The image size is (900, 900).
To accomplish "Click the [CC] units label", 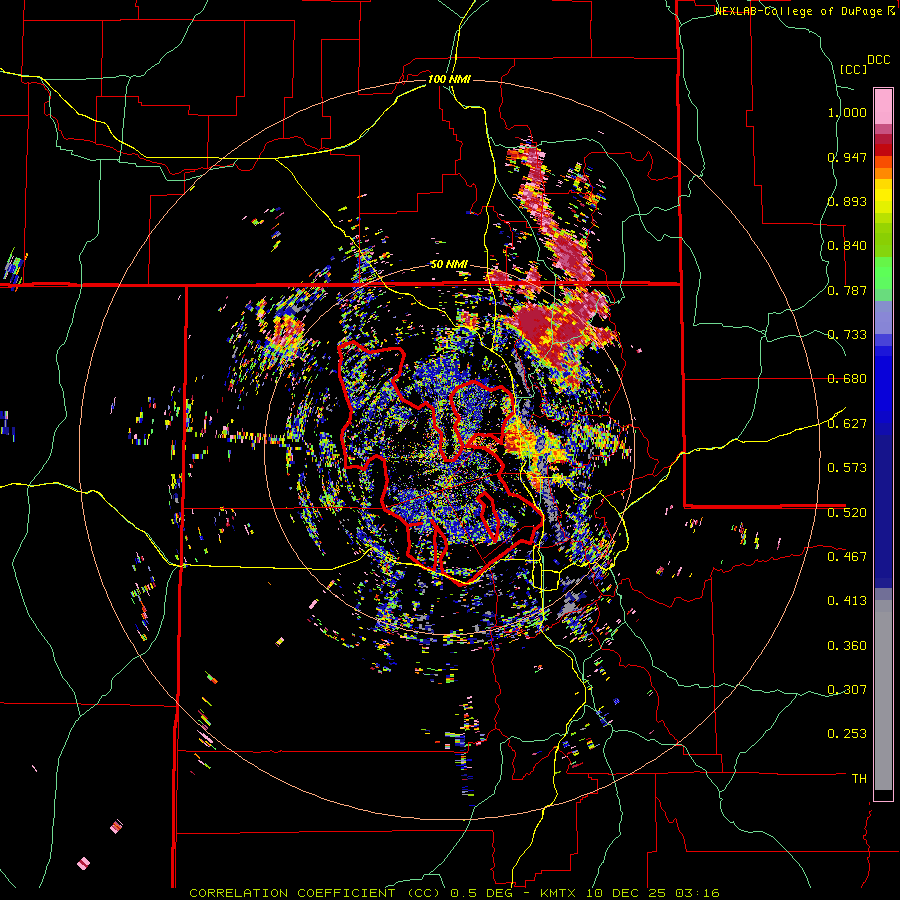I will (x=853, y=69).
